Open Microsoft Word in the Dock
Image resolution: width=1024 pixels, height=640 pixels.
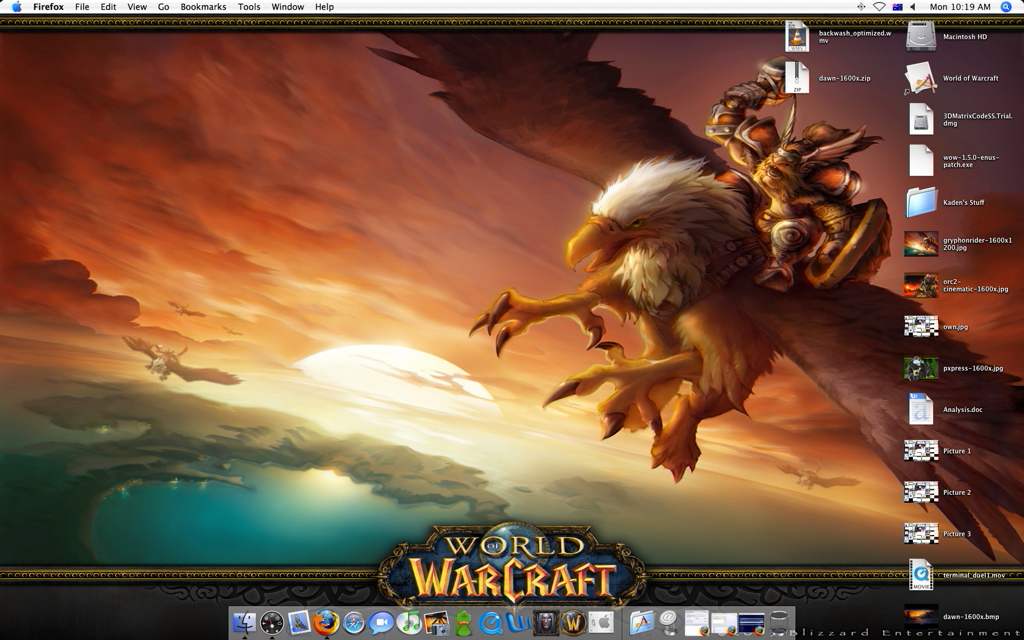coord(518,622)
